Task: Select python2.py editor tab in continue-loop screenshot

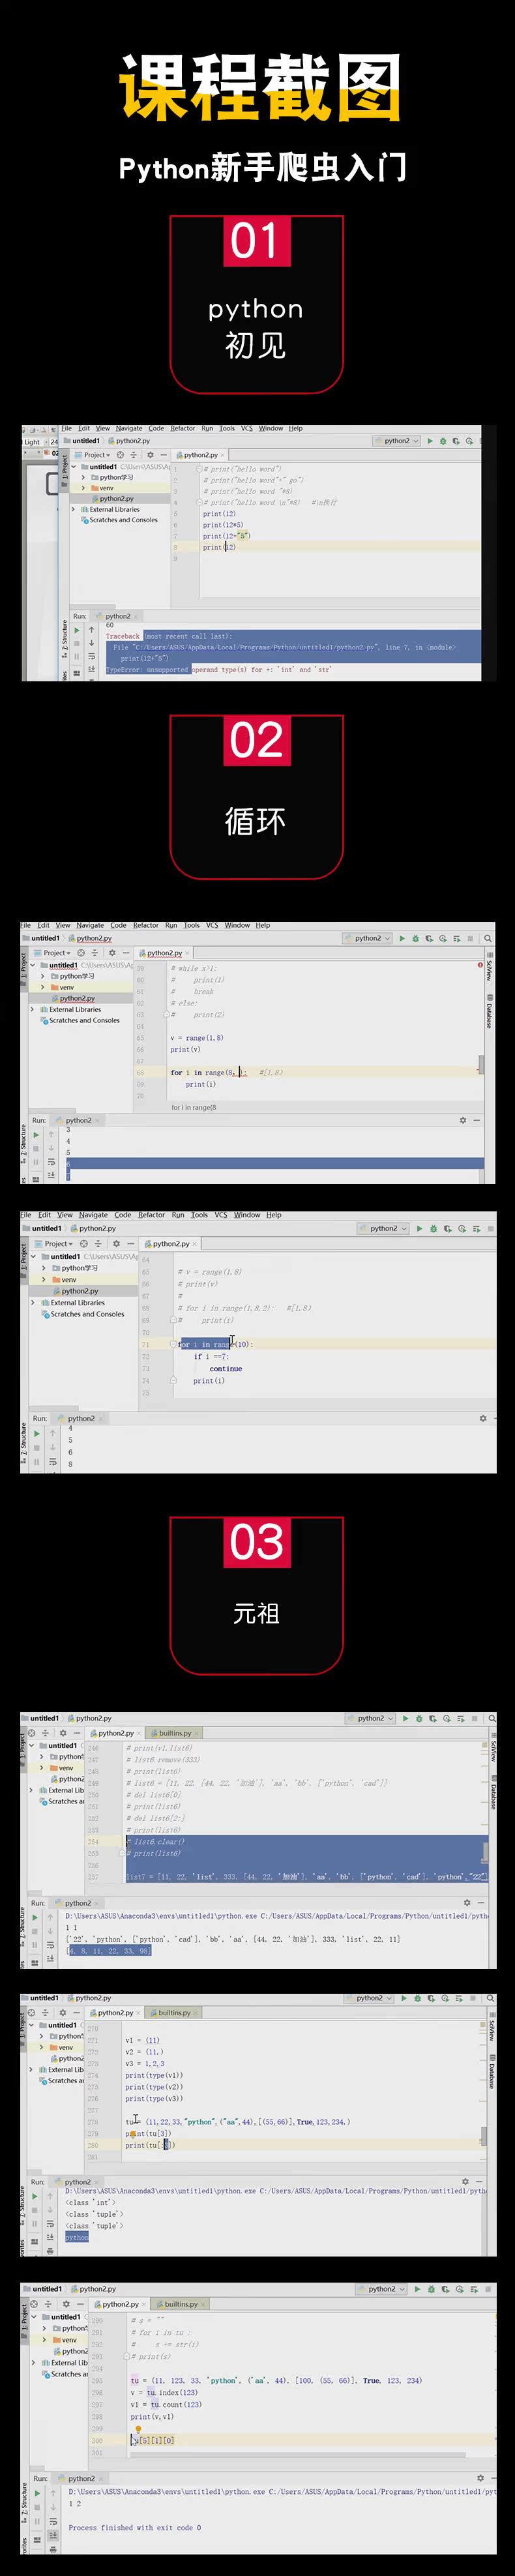Action: (x=171, y=1244)
